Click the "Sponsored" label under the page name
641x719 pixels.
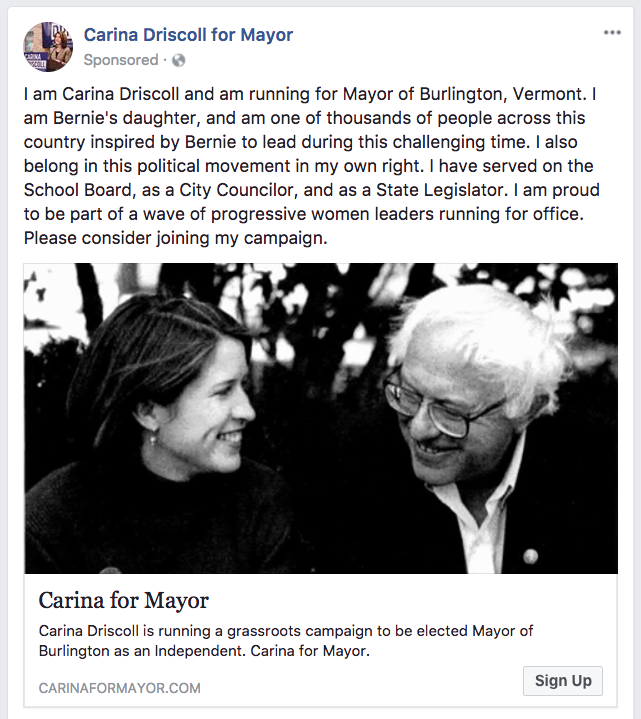tap(120, 60)
